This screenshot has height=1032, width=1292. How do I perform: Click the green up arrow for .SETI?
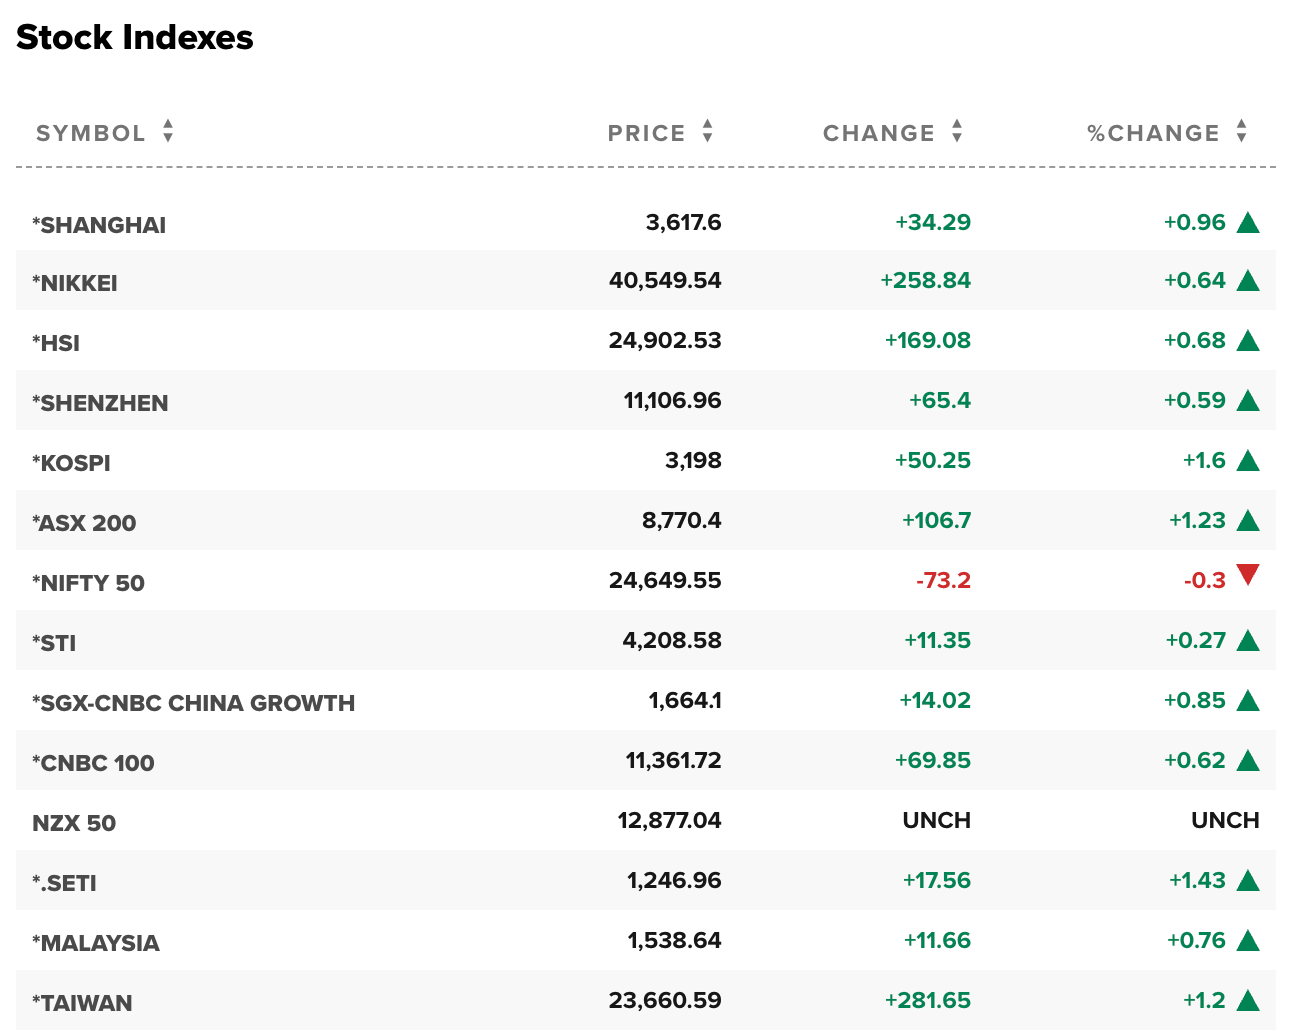(x=1248, y=880)
